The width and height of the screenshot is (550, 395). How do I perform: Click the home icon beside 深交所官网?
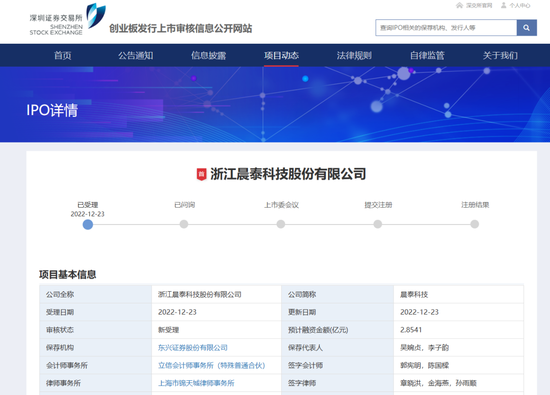[459, 5]
